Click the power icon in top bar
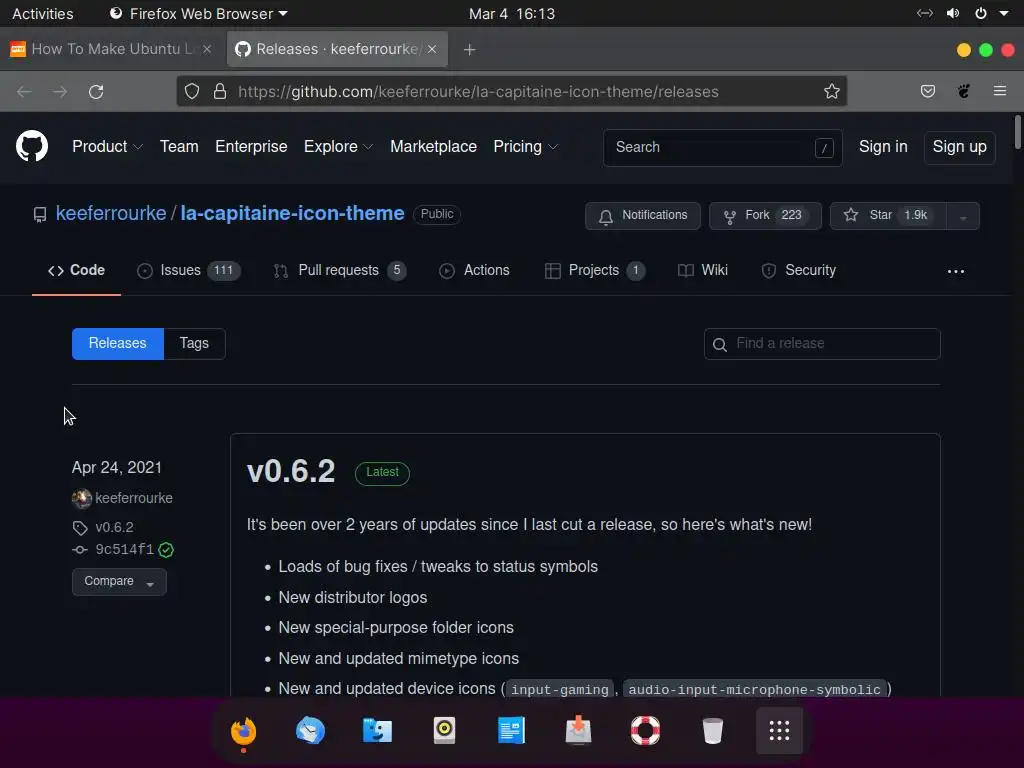 [x=981, y=14]
